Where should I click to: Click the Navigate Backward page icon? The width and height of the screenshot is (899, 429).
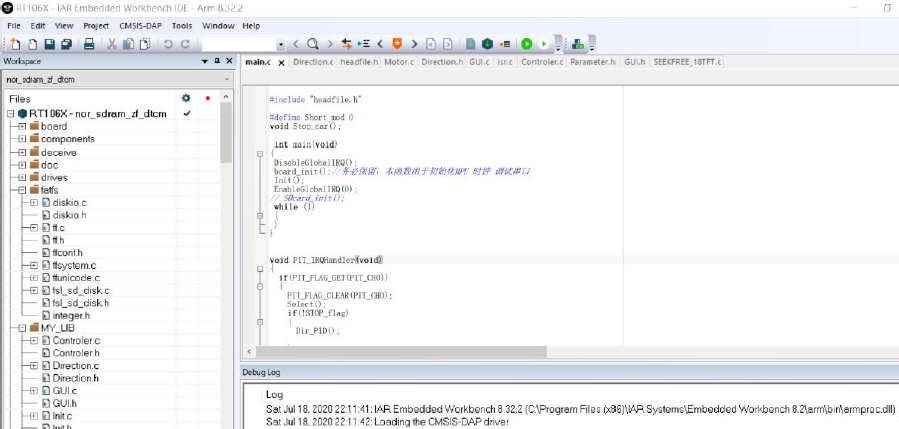pyautogui.click(x=431, y=44)
